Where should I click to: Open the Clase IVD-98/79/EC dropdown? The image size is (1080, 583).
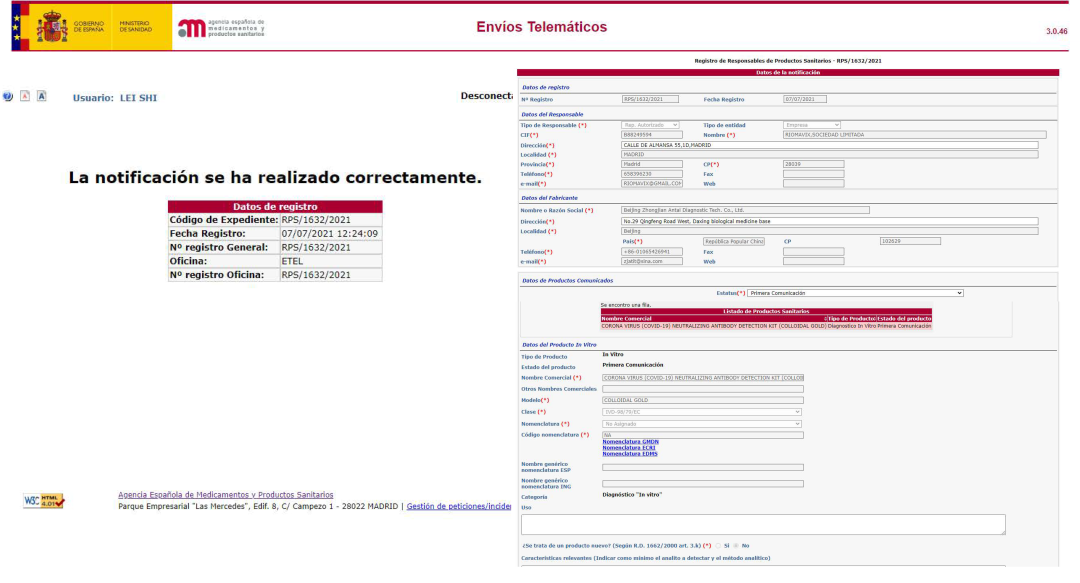pos(702,412)
